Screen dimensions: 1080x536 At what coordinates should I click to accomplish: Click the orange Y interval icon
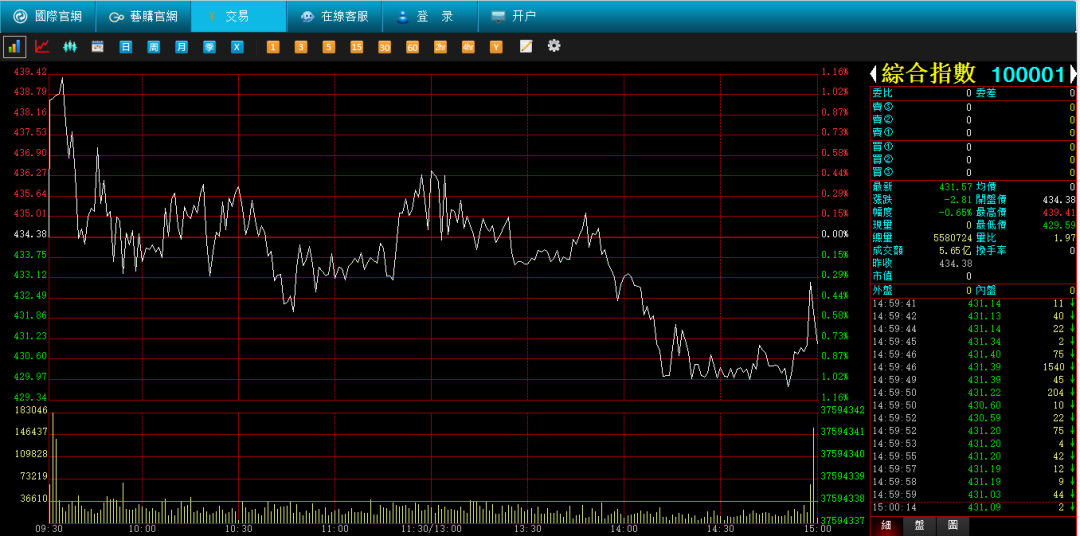(x=496, y=47)
